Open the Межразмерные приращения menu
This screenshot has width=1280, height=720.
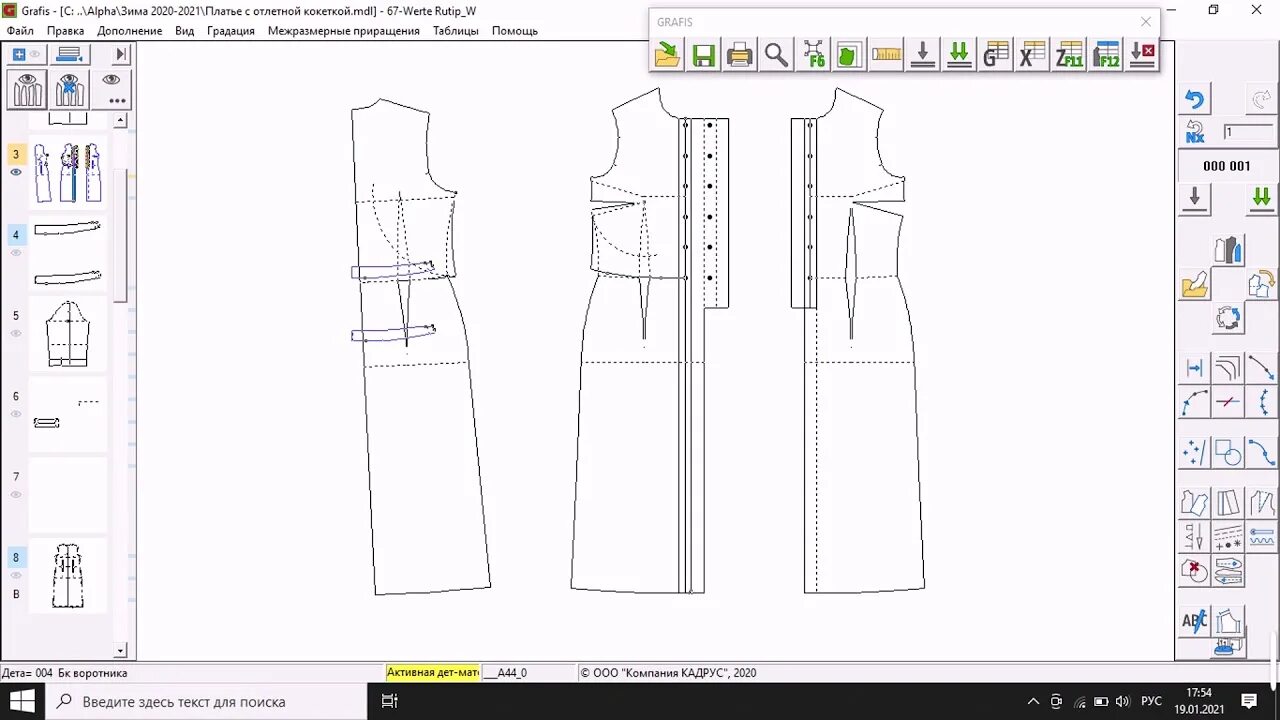coord(344,31)
